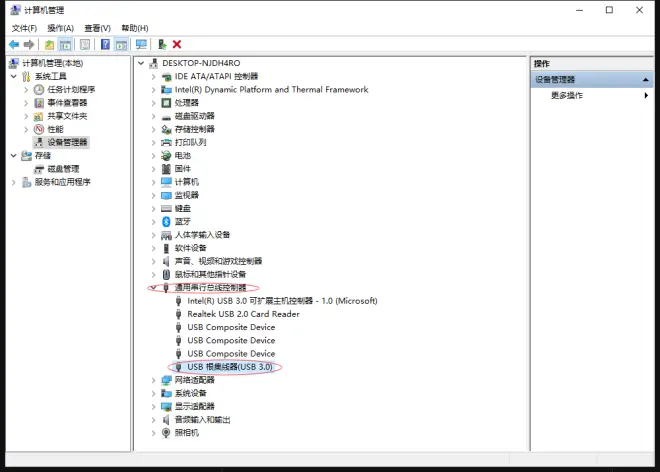Click the 声音、视频和游戏控制器 speaker icon
Viewport: 660px width, 472px height.
[166, 261]
